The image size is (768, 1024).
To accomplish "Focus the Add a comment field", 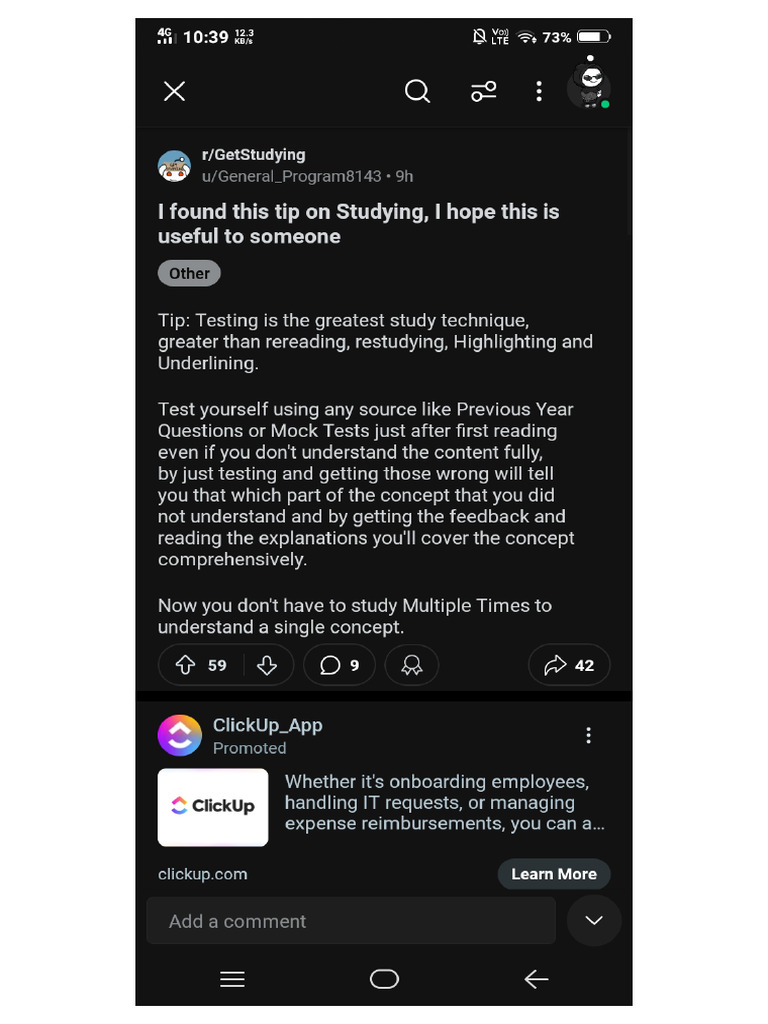I will click(350, 921).
